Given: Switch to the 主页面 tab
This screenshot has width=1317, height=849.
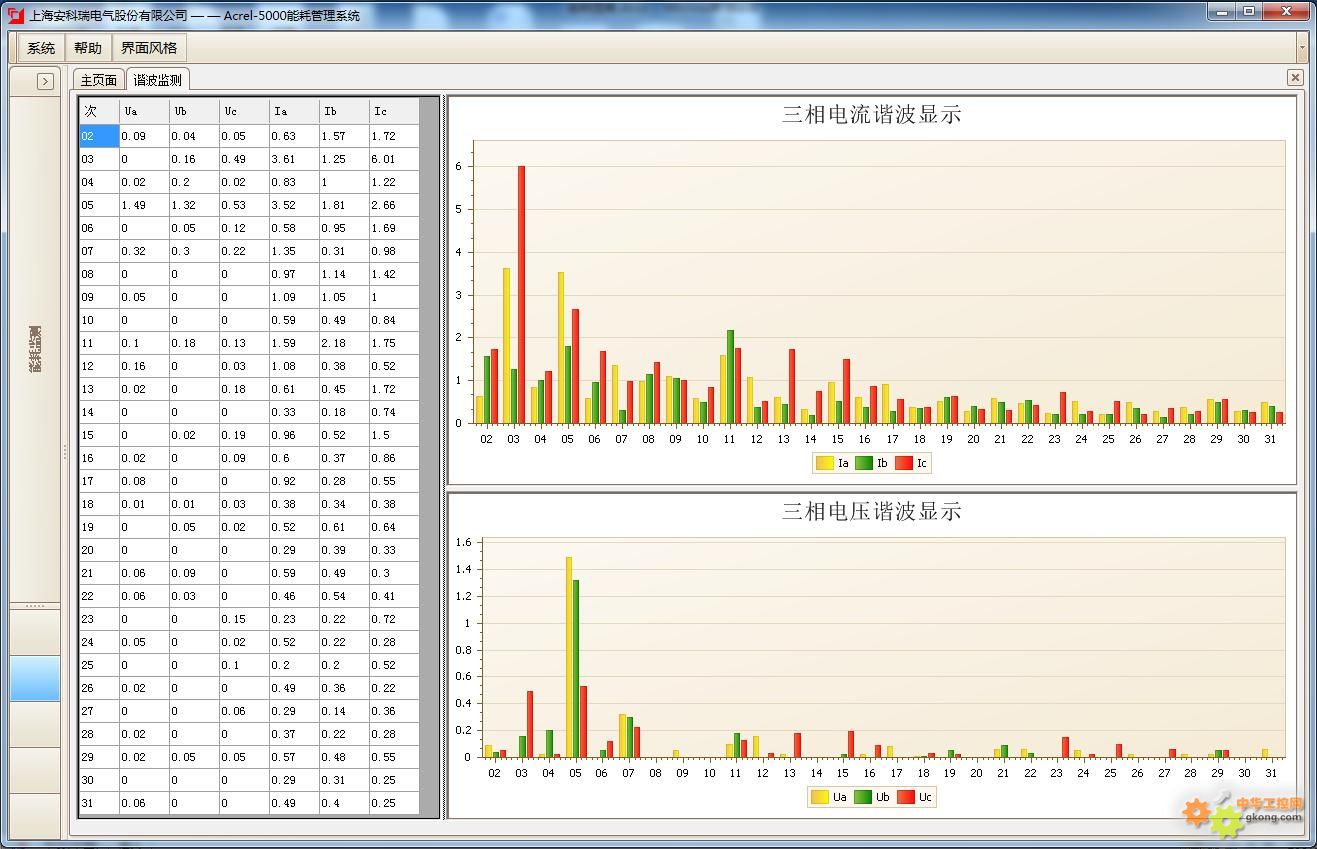Looking at the screenshot, I should click(99, 80).
